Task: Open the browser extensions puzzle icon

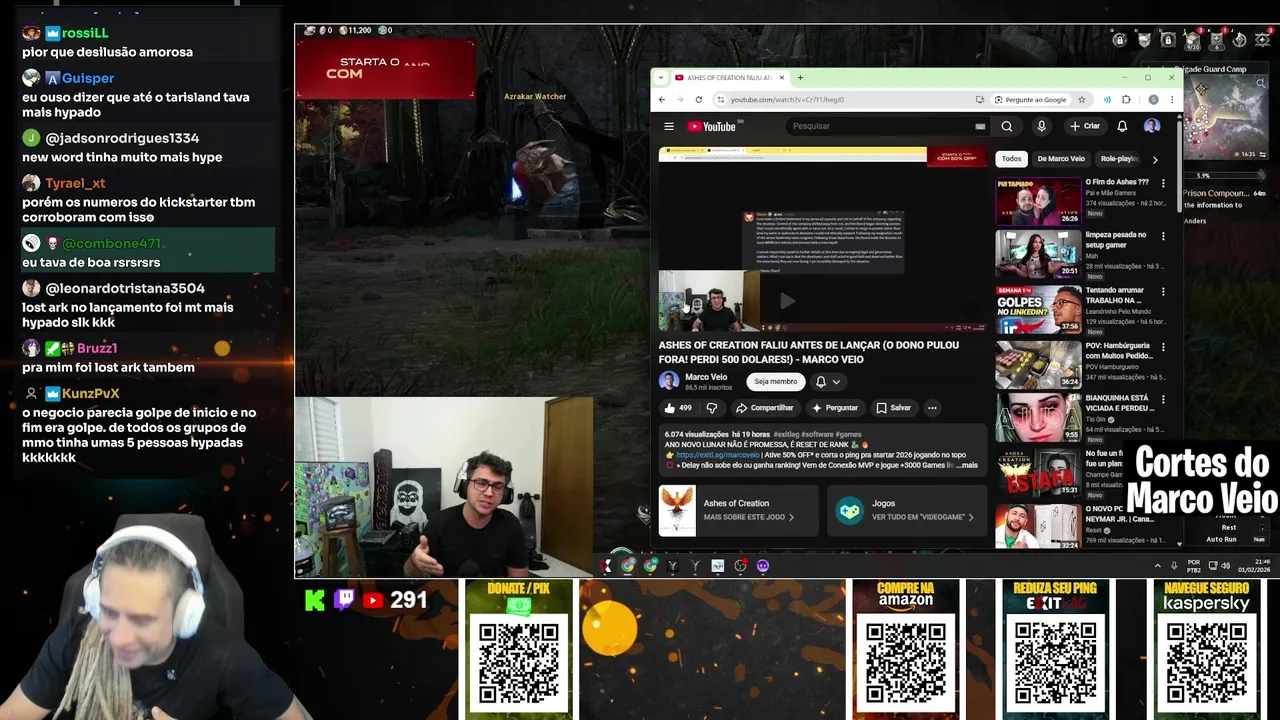Action: pos(1126,100)
